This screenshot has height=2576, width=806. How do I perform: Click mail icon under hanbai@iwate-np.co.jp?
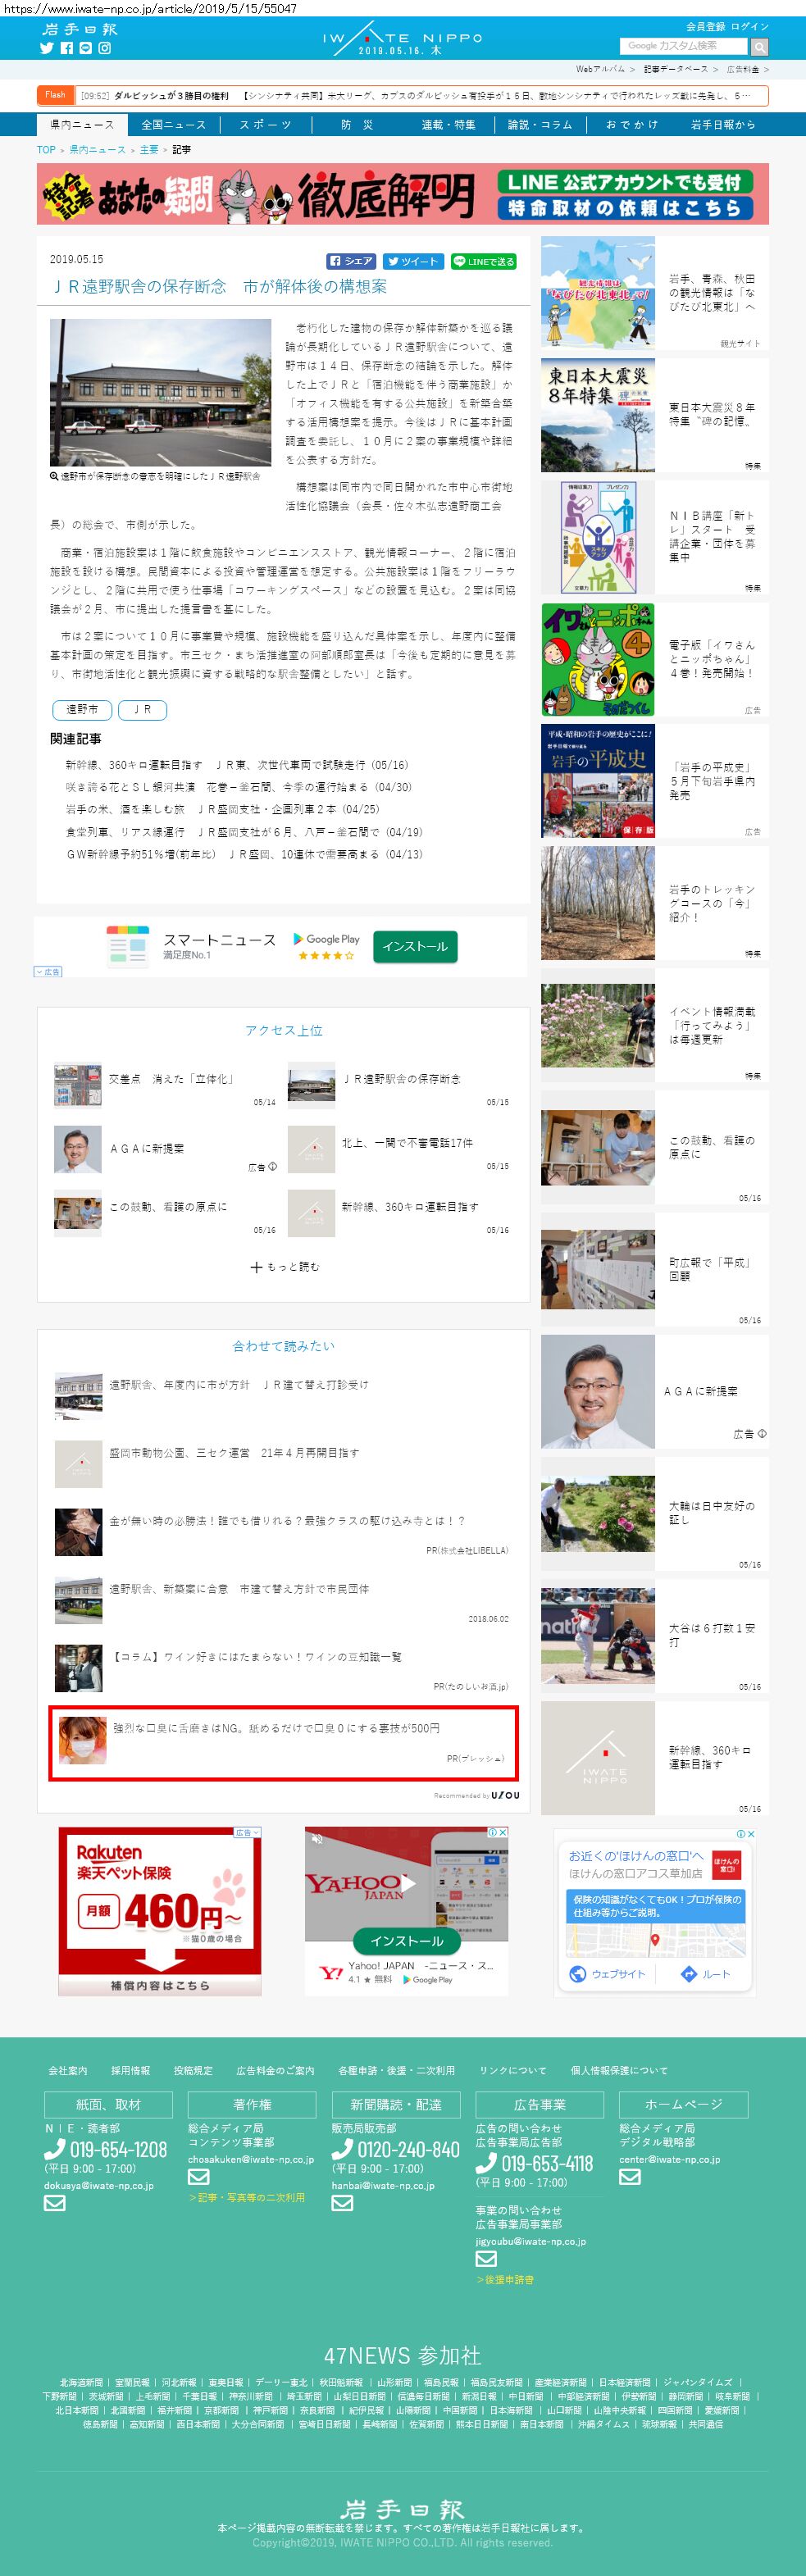tap(342, 2202)
